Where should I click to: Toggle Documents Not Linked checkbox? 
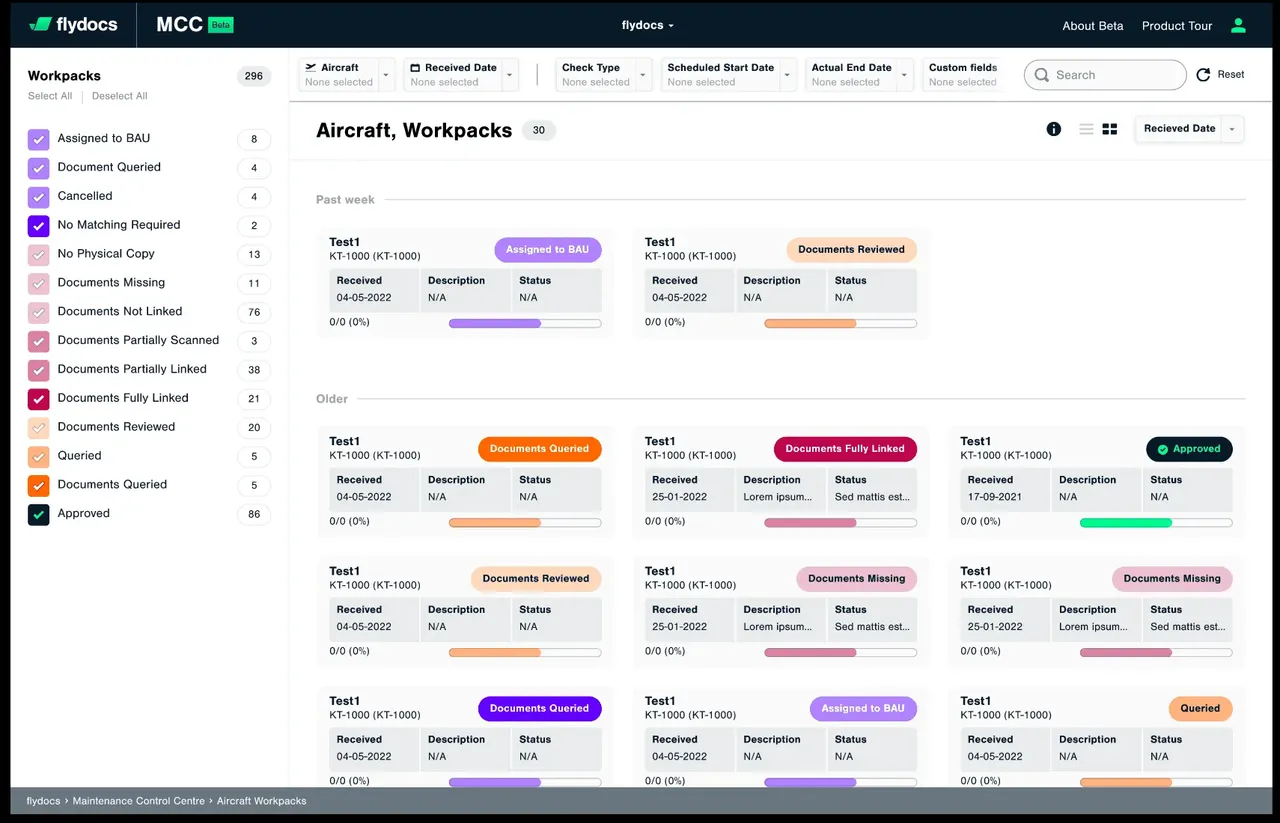(x=39, y=312)
